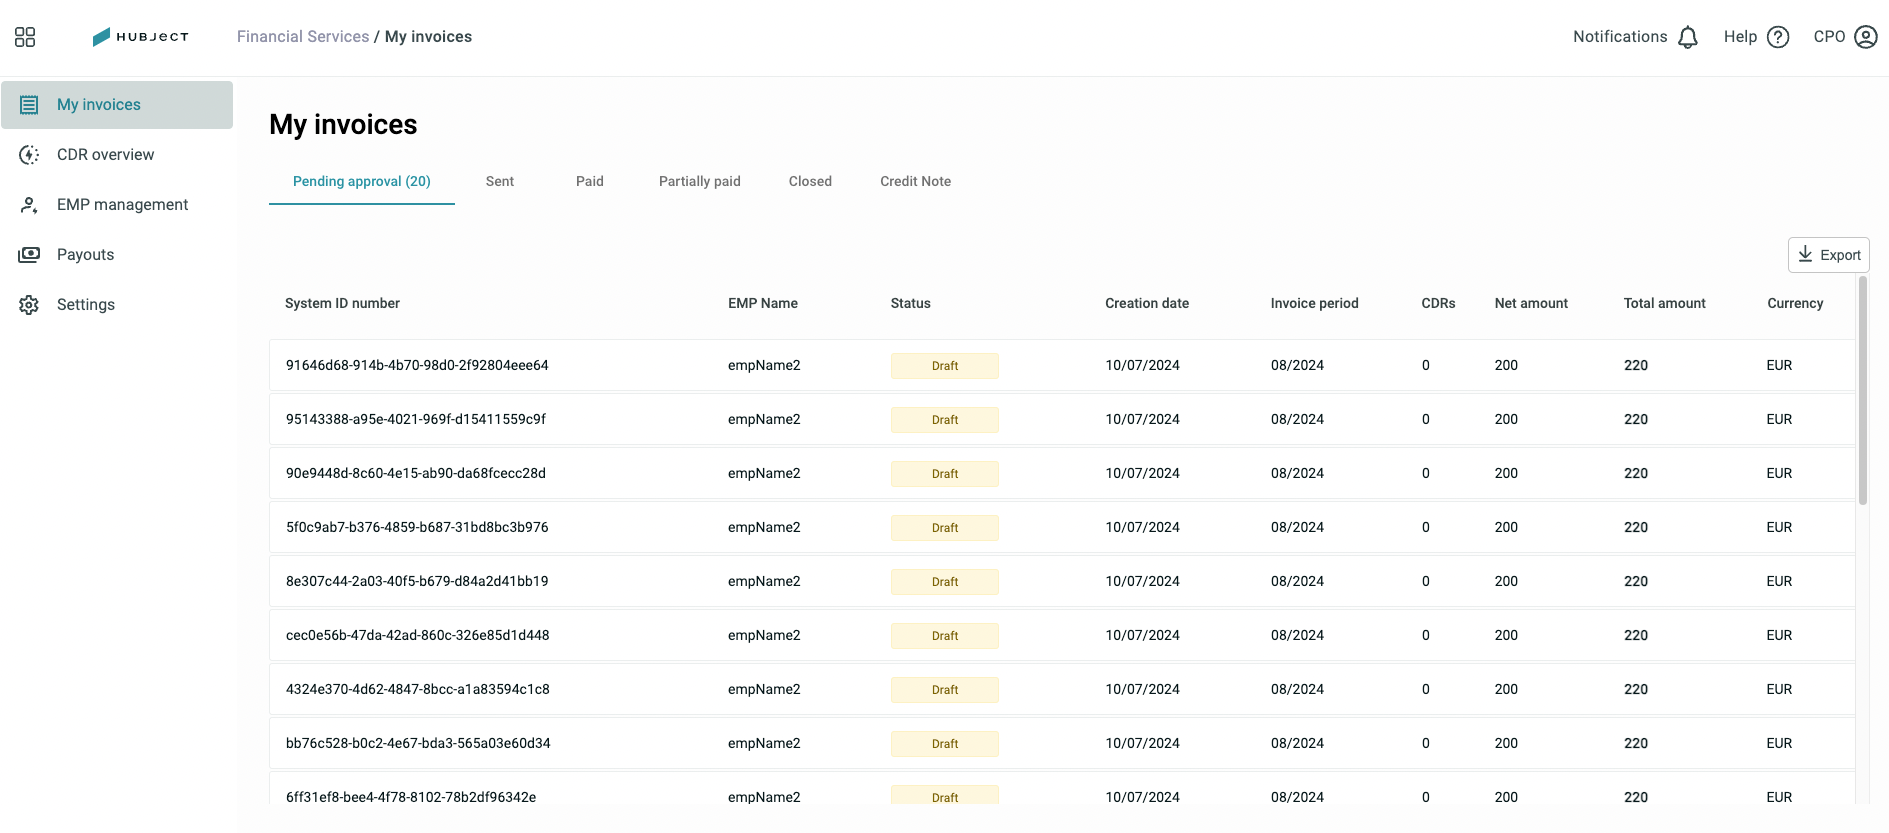
Task: Click the Currency column header
Action: click(1795, 304)
